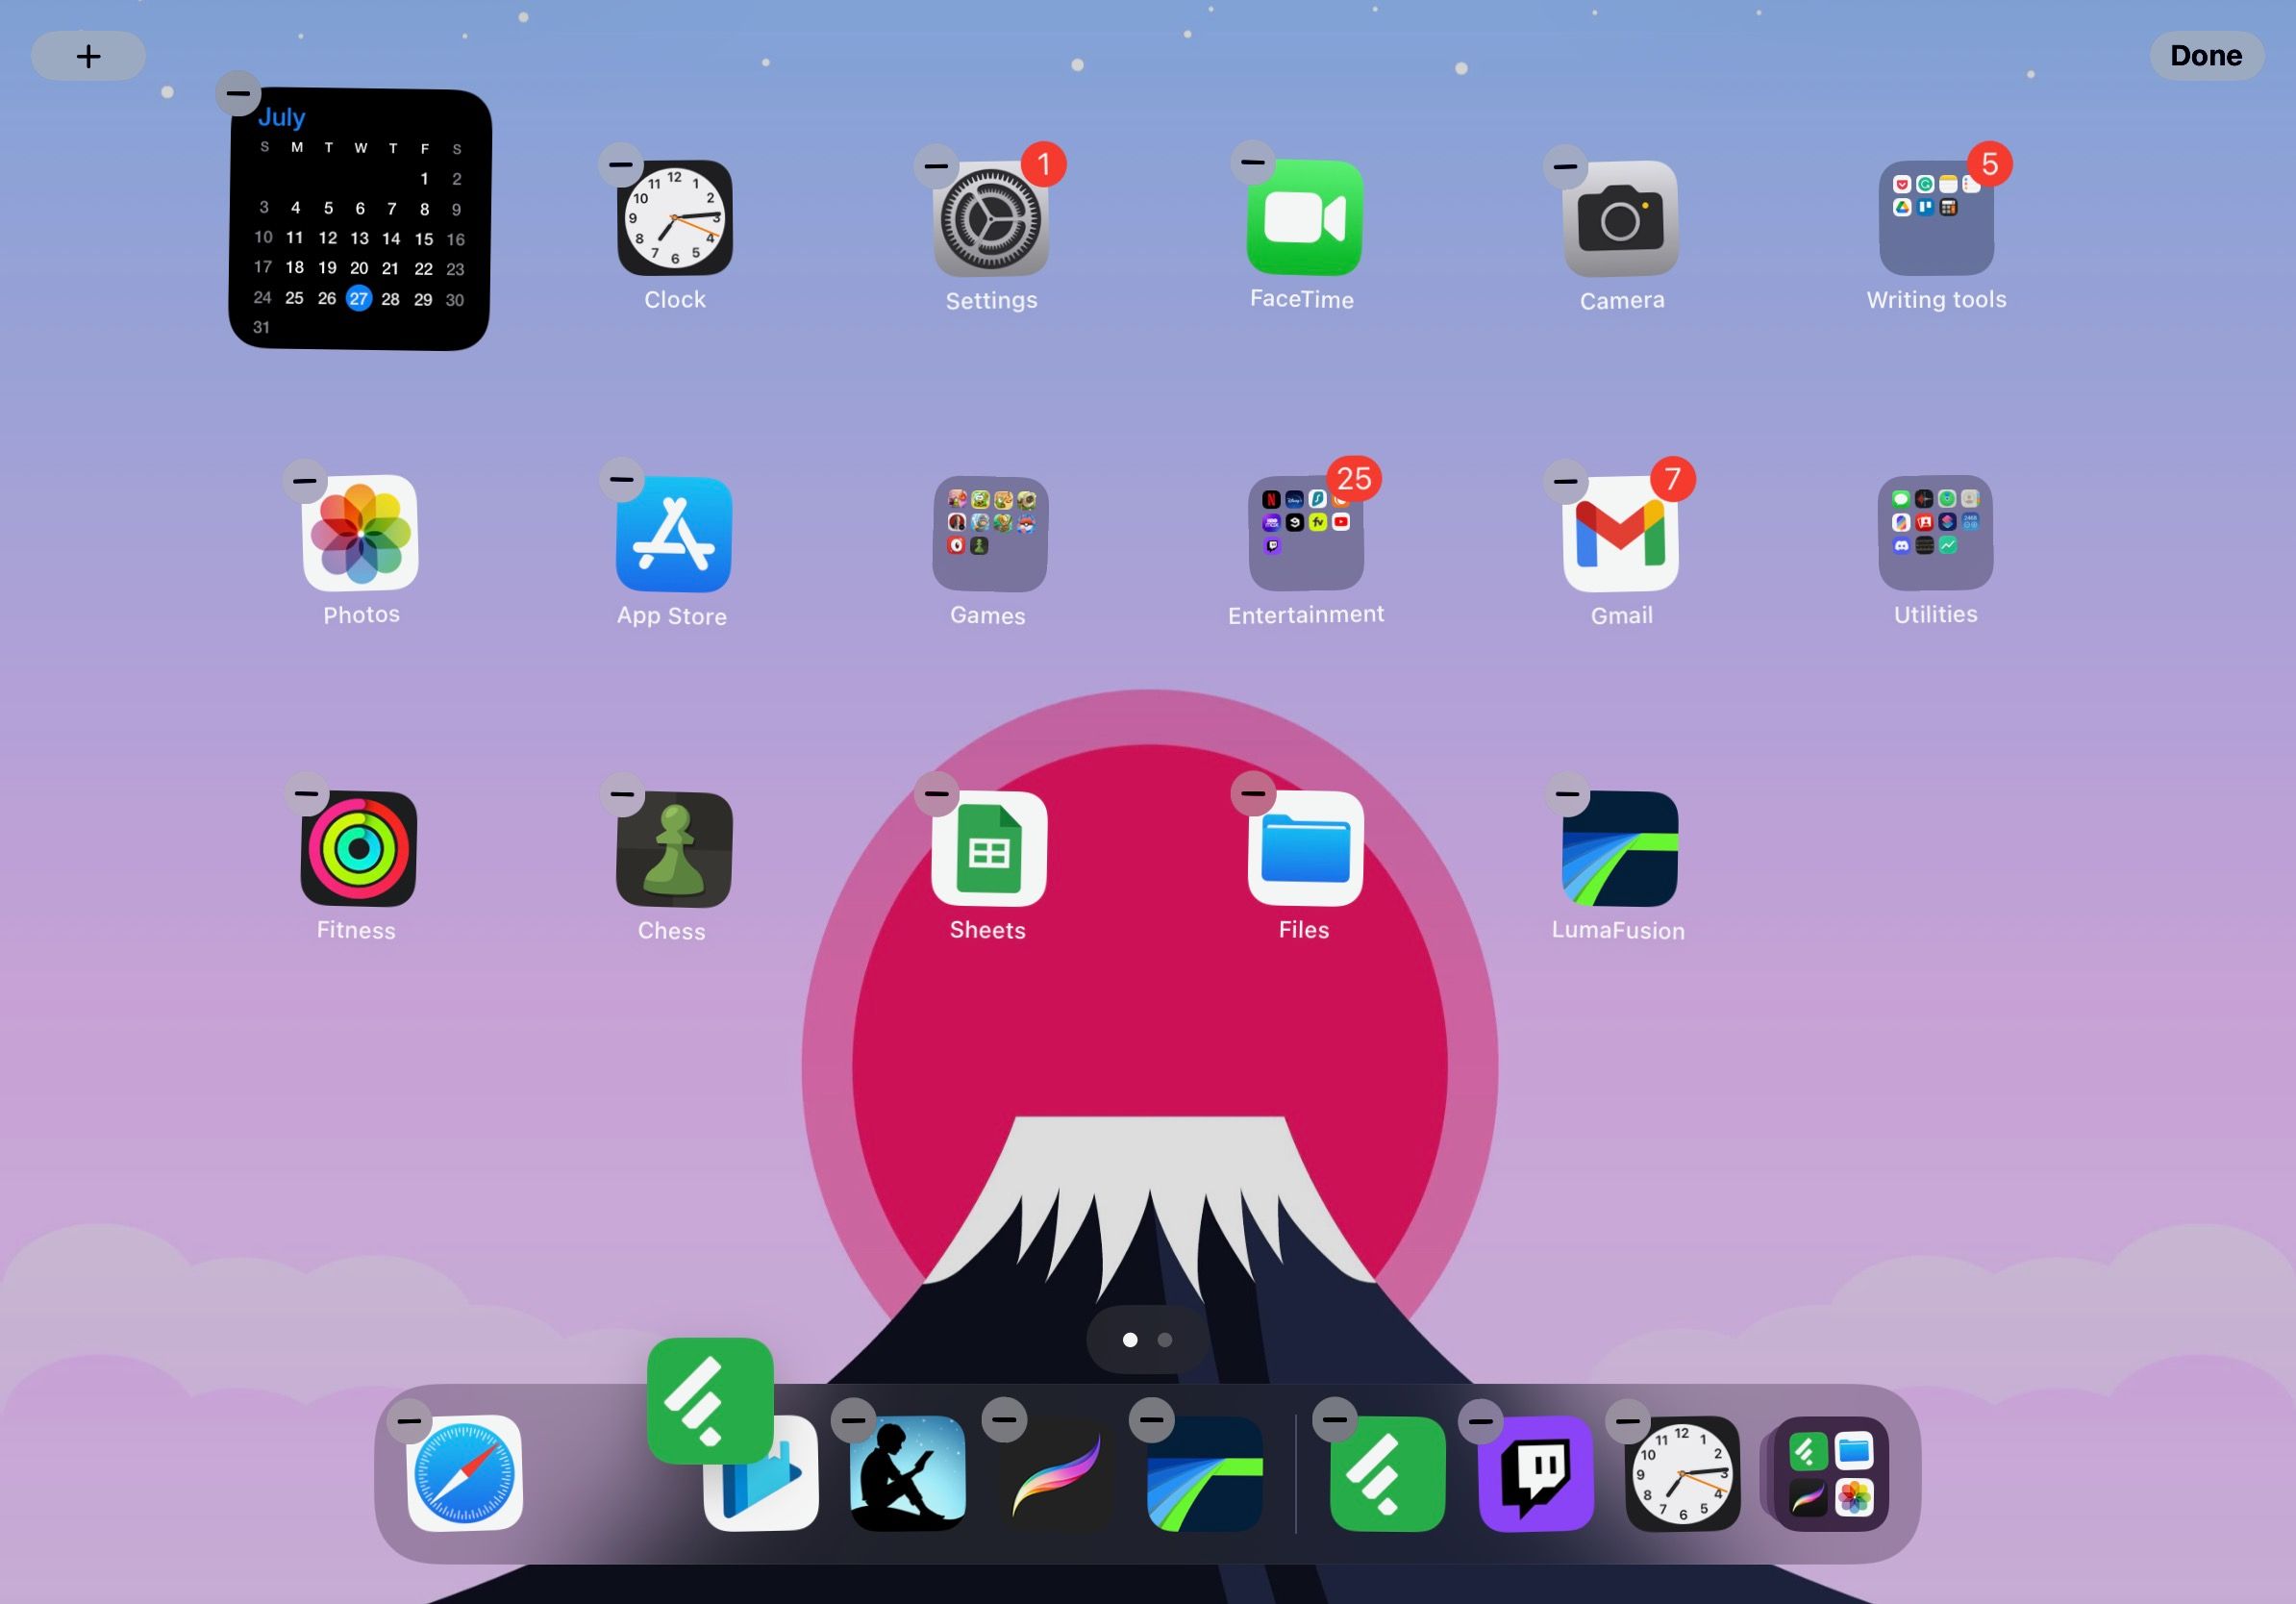Image resolution: width=2296 pixels, height=1604 pixels.
Task: Open the Writing tools folder
Action: click(1936, 216)
